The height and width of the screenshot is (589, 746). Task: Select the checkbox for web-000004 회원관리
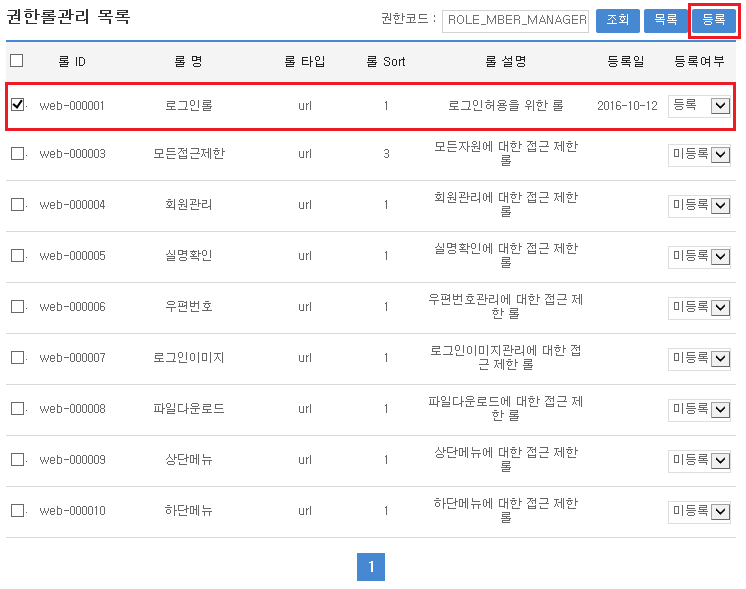tap(17, 205)
